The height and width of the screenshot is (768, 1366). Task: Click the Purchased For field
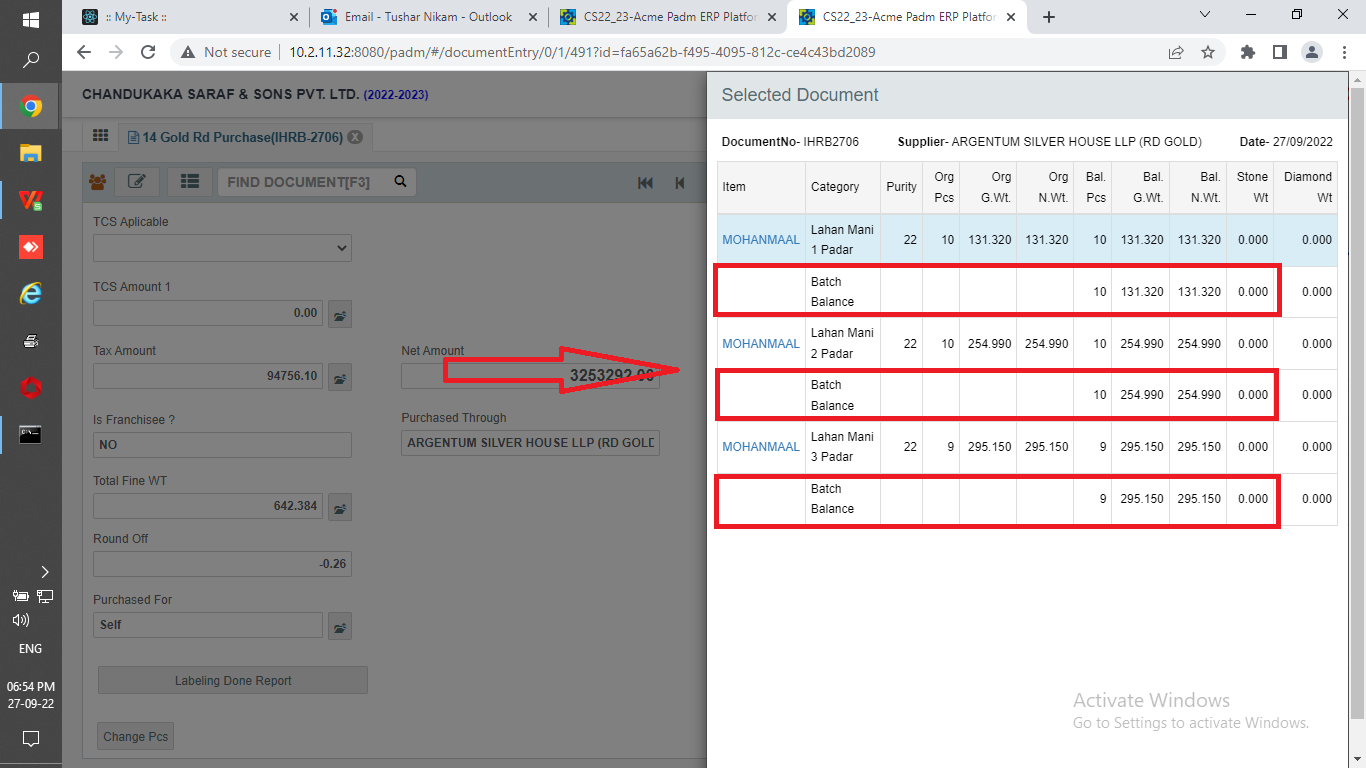tap(208, 625)
